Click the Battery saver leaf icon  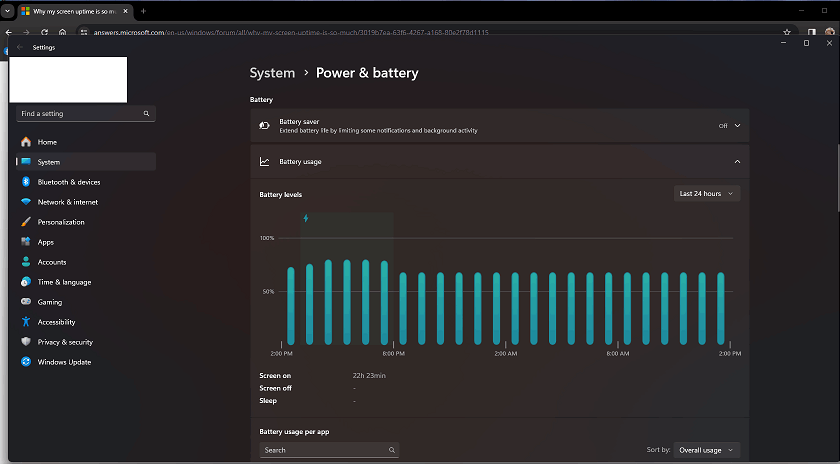click(264, 125)
